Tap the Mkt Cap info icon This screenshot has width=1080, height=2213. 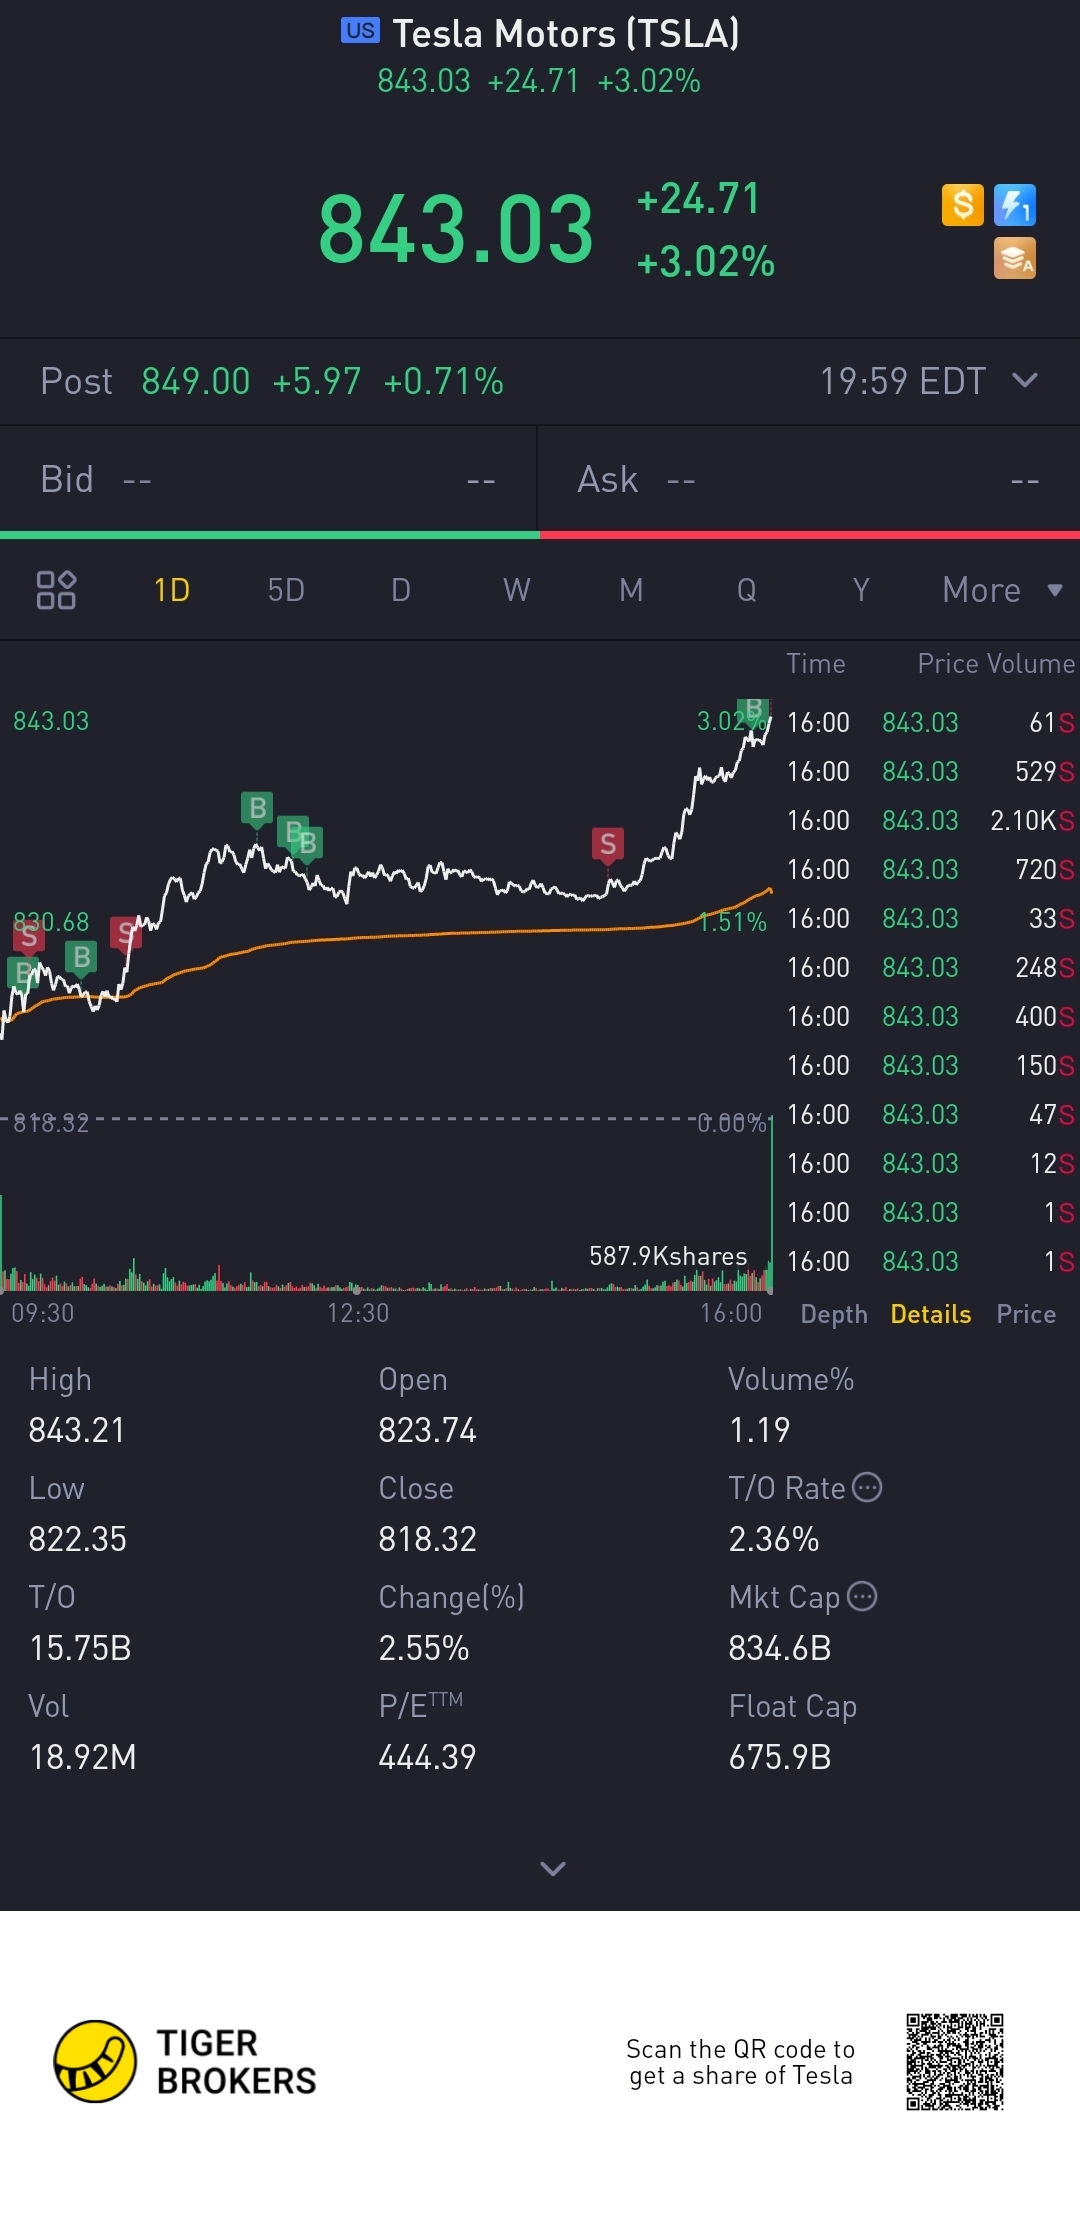tap(862, 1596)
